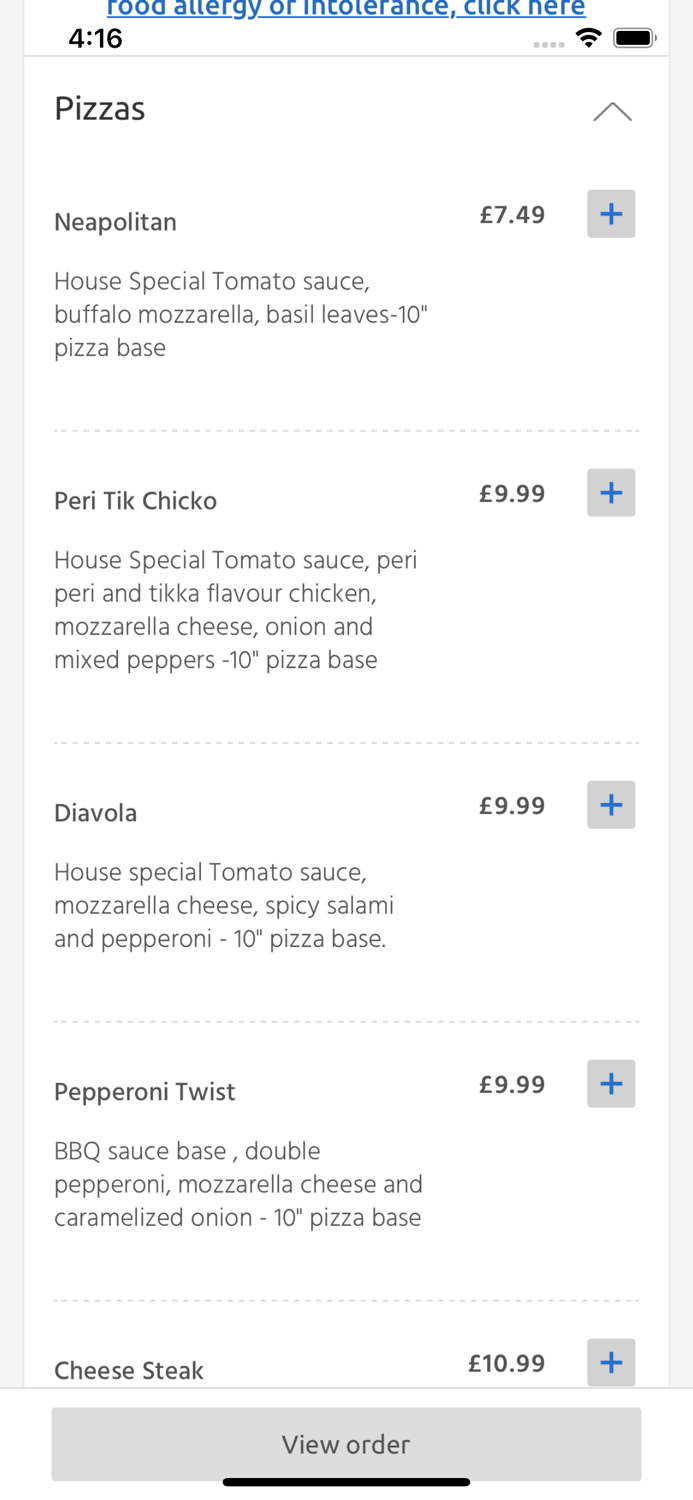Tap the Cheese Steak £10.99 price
693x1500 pixels.
tap(506, 1363)
